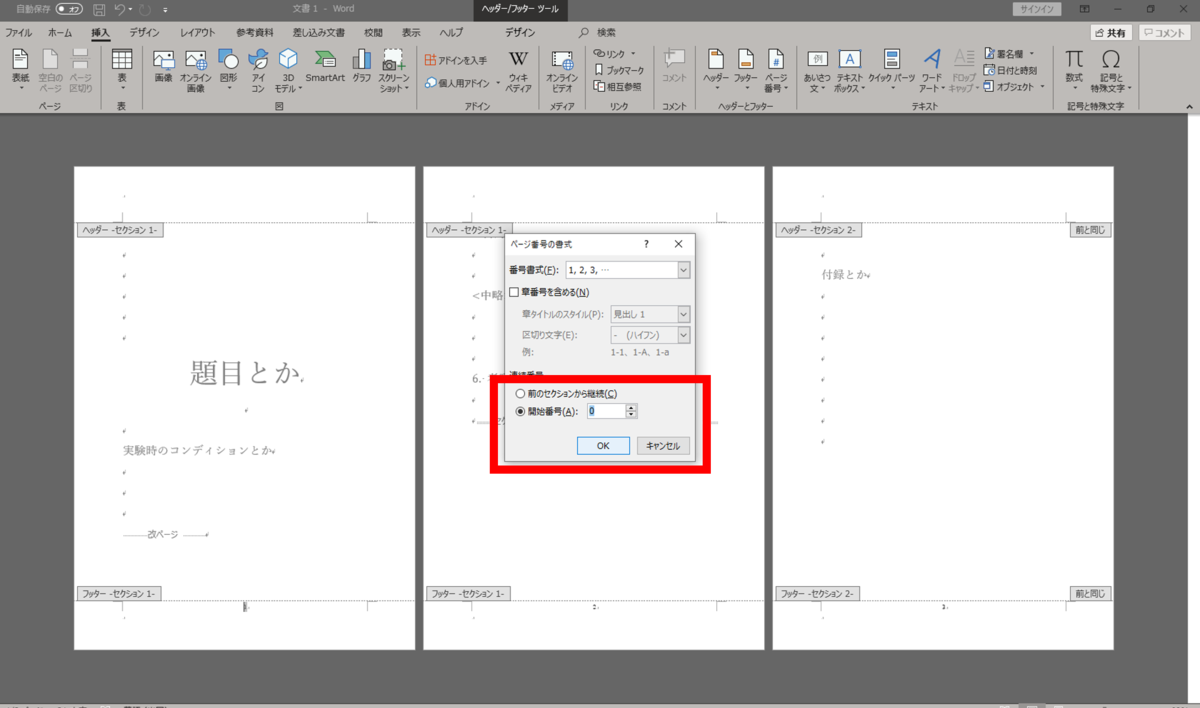Click the 開始番号 spinner up arrow
The image size is (1200, 708).
point(632,407)
